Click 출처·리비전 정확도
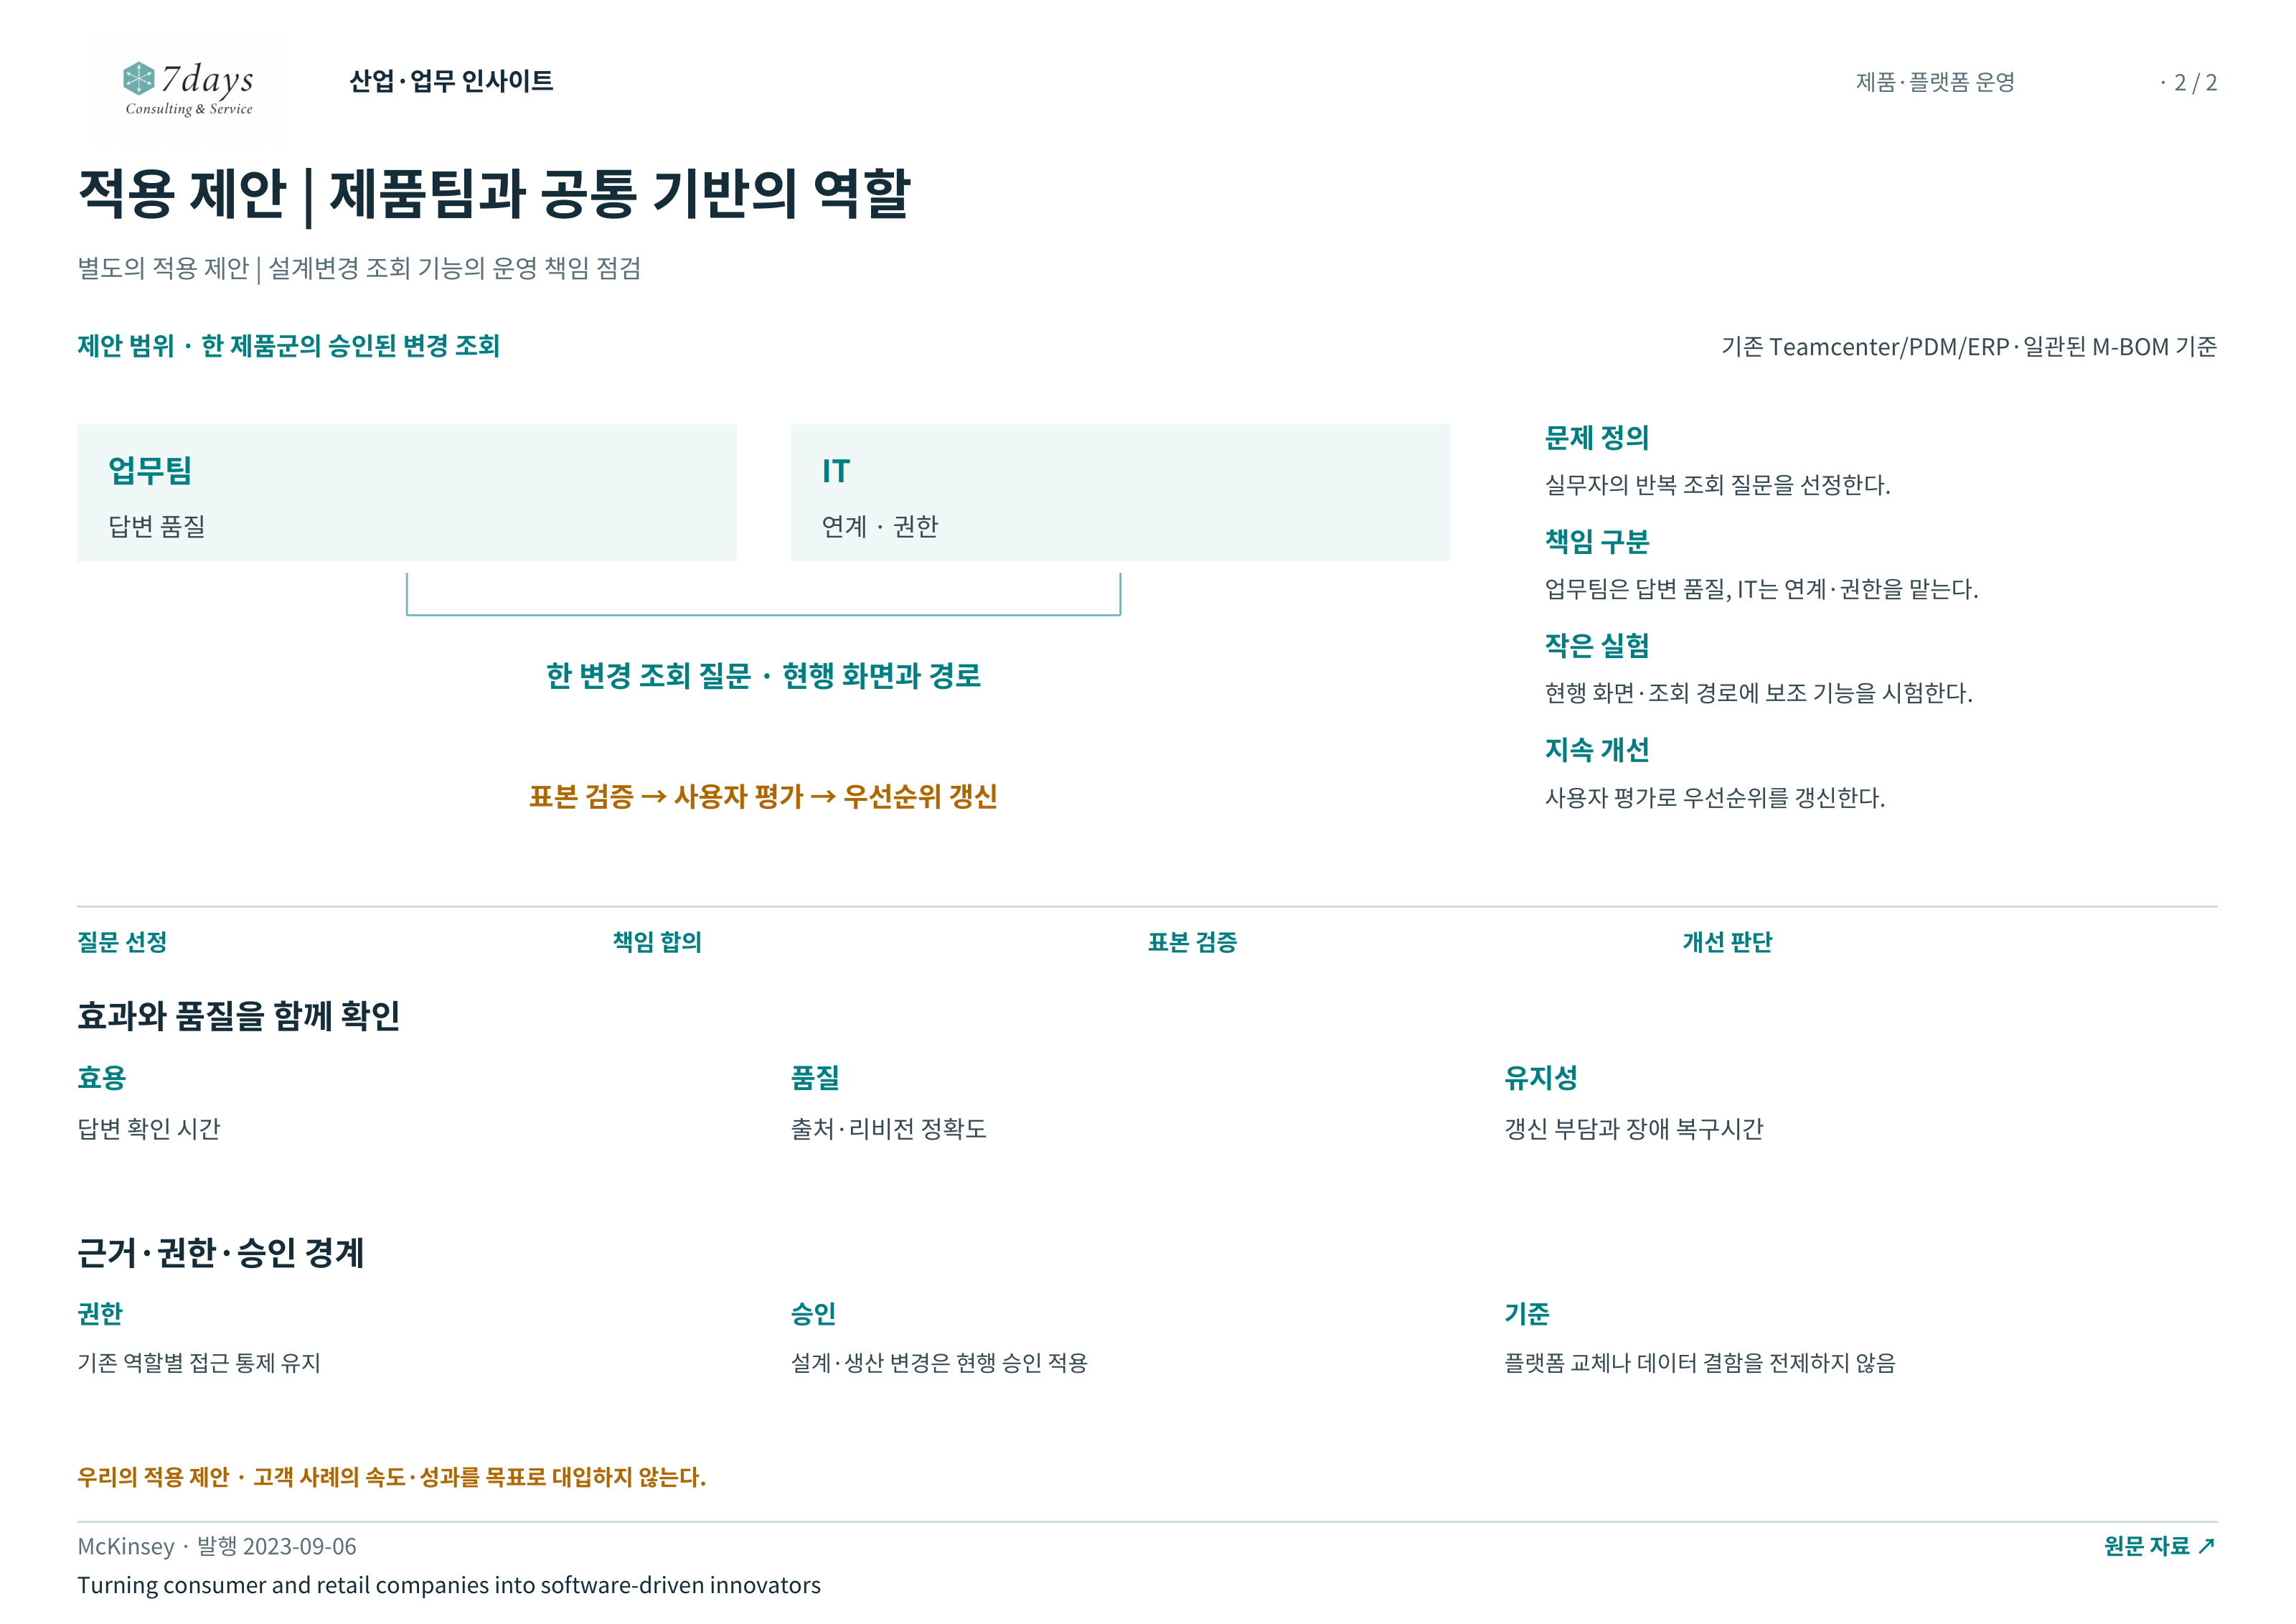The width and height of the screenshot is (2296, 1624). tap(889, 1129)
